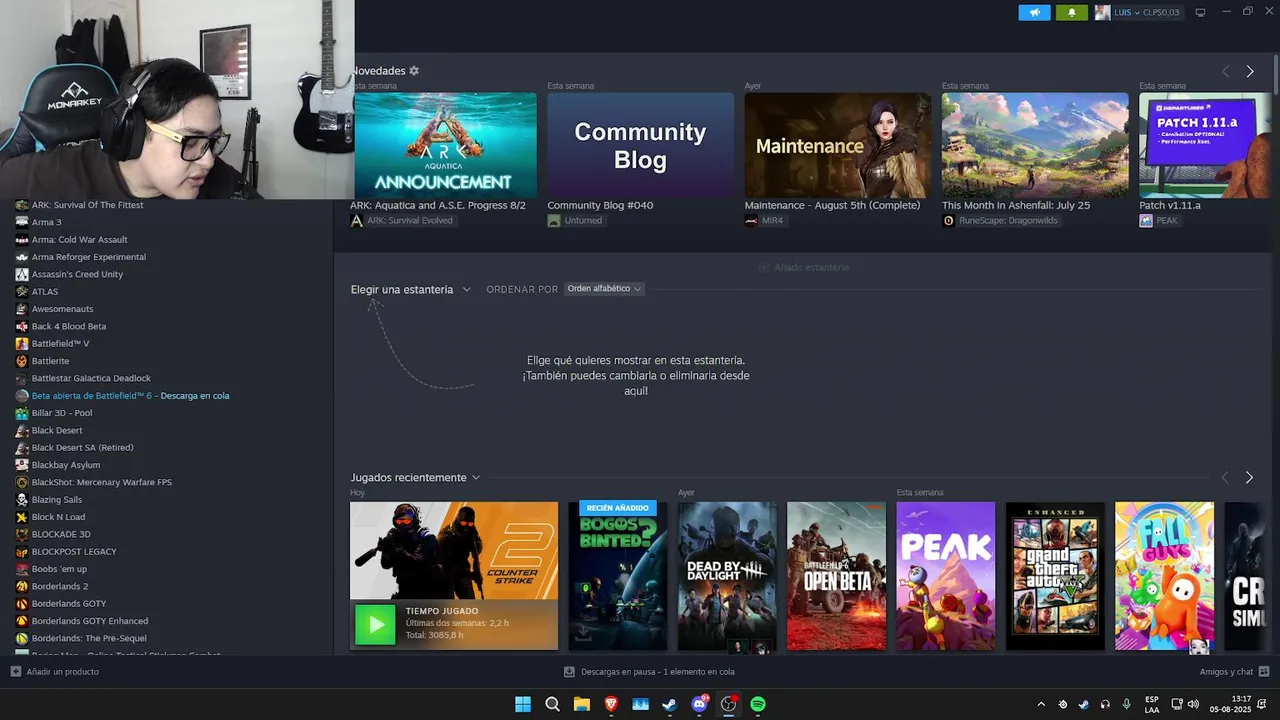Screen dimensions: 1280x720
Task: Click the PEAK source icon under Patch v1.11.a
Action: pos(1146,220)
